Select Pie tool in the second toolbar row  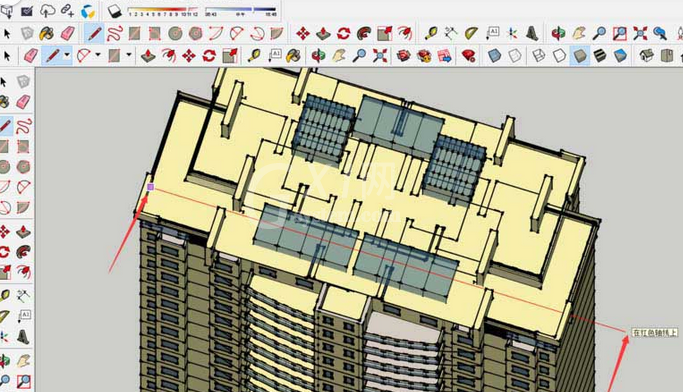click(277, 33)
